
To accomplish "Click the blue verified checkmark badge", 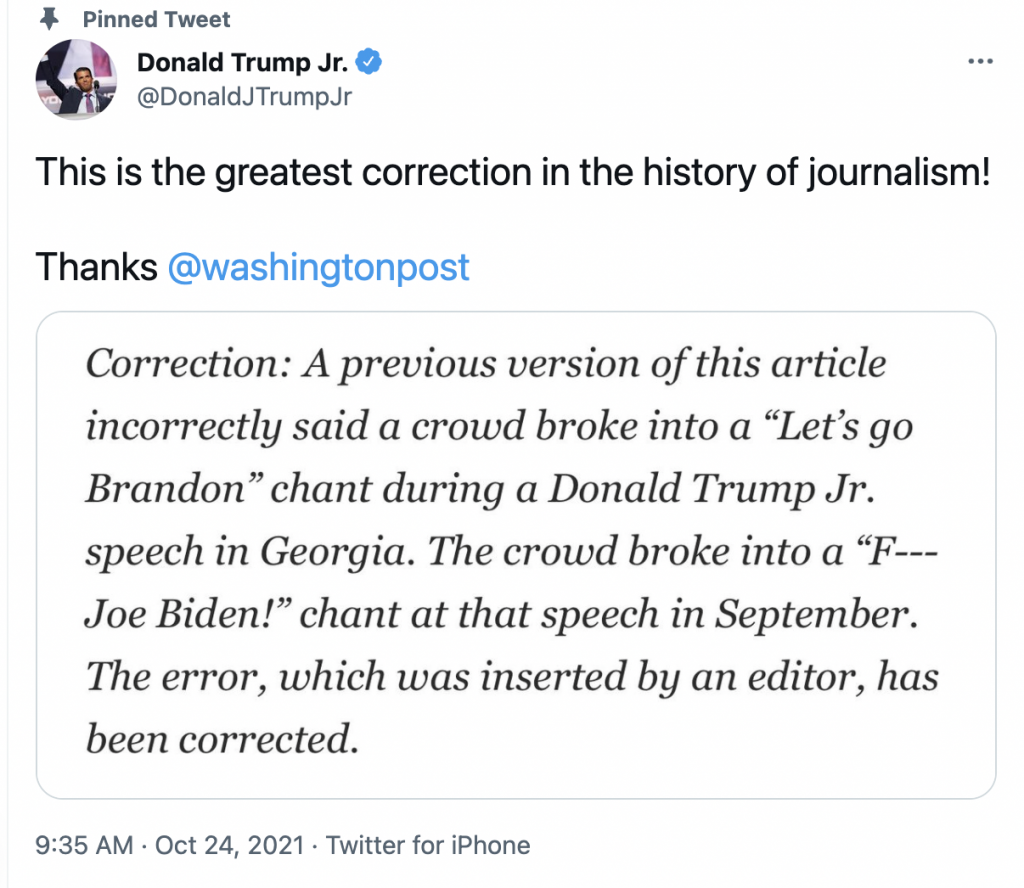I will (x=368, y=63).
